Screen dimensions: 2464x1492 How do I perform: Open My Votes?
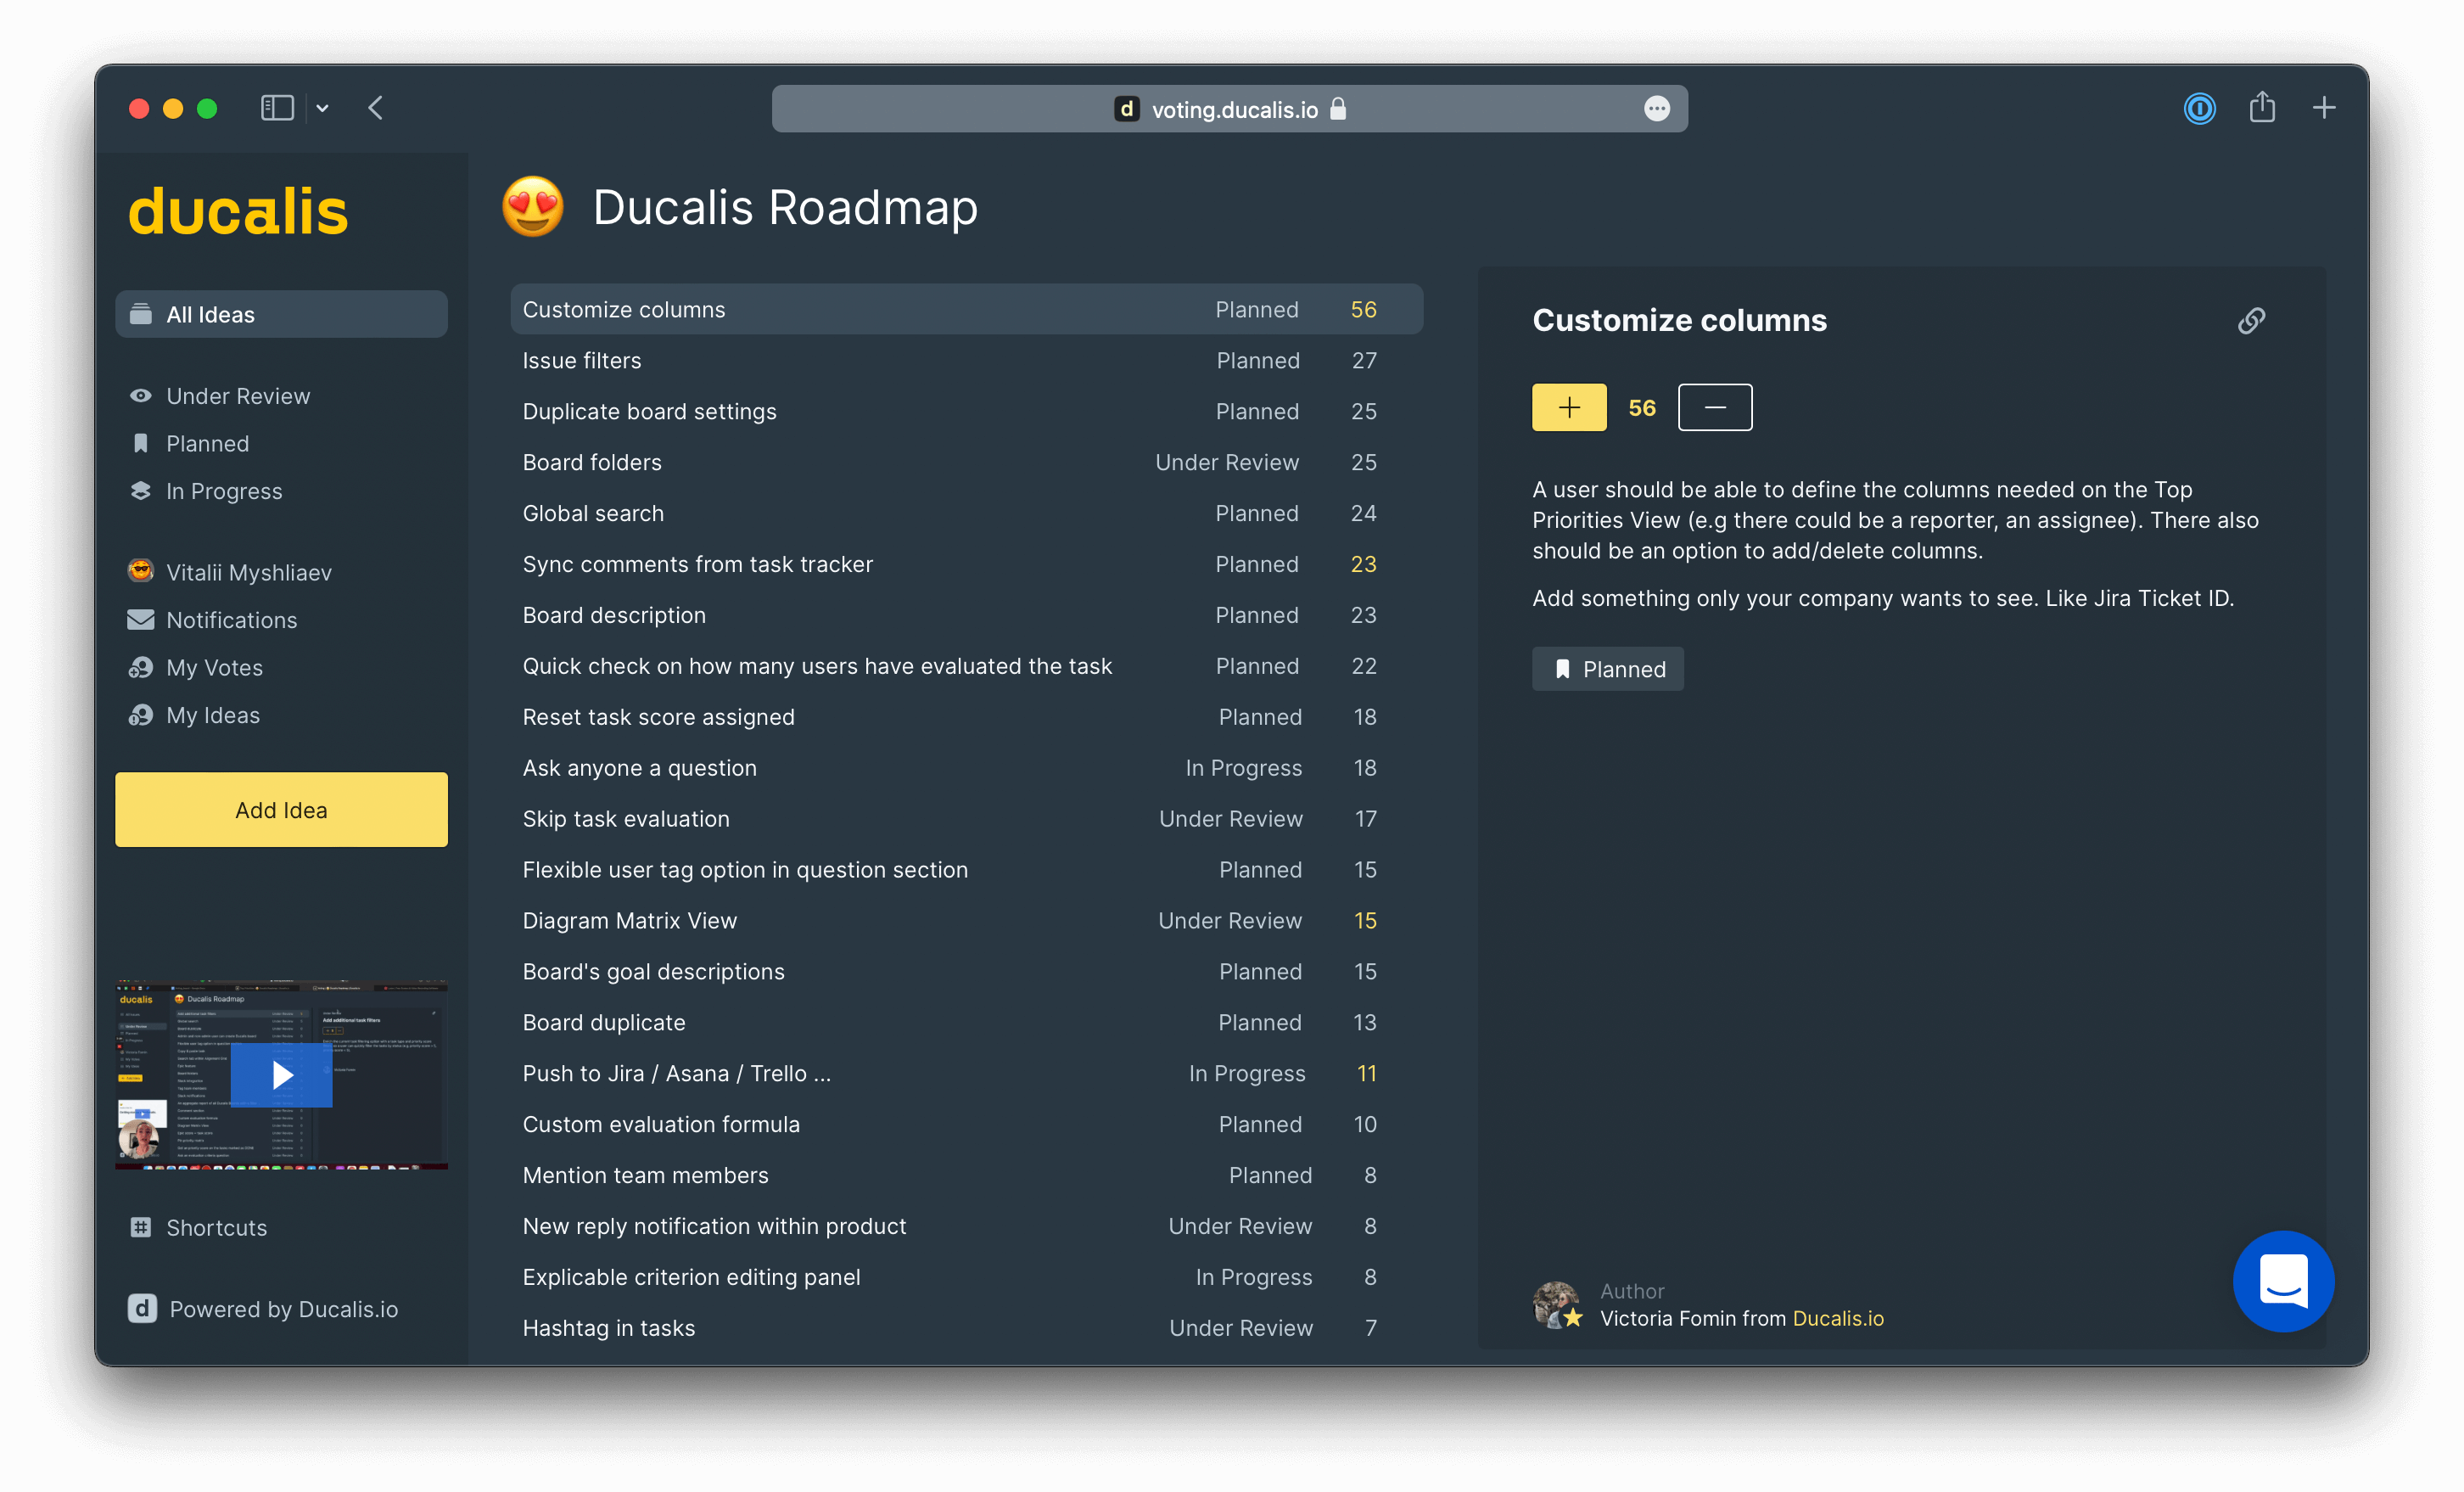(x=214, y=667)
